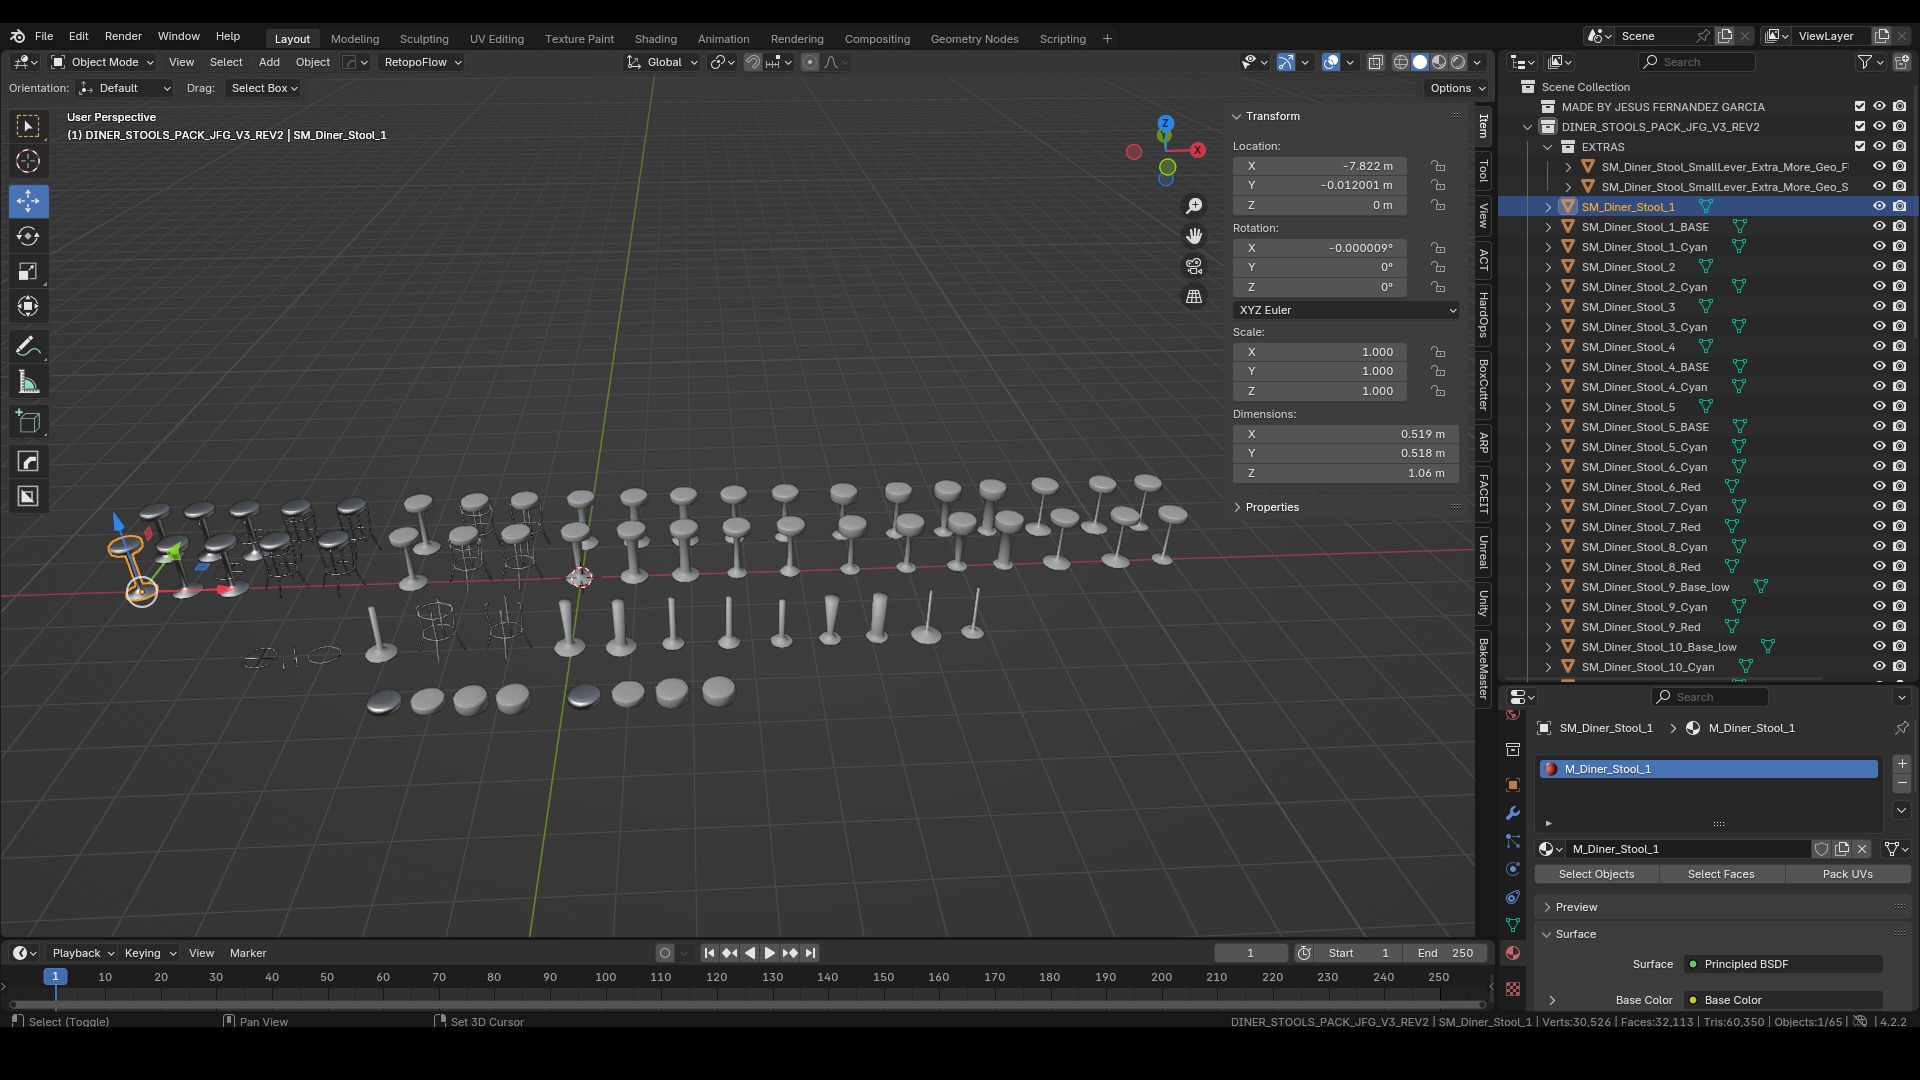The height and width of the screenshot is (1080, 1920).
Task: Select the Scale tool in toolbar
Action: [28, 271]
